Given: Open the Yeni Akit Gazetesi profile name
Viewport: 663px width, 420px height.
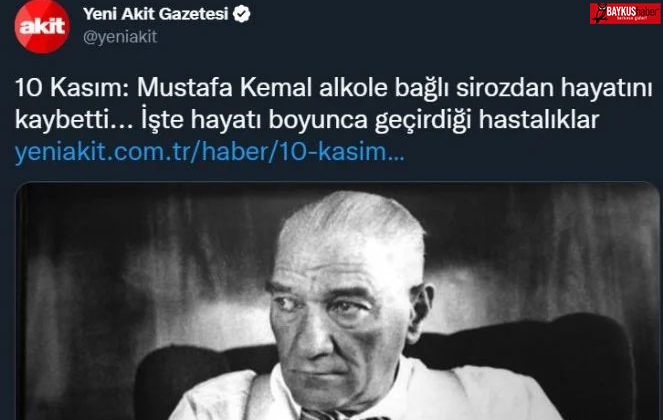Looking at the screenshot, I should 156,14.
